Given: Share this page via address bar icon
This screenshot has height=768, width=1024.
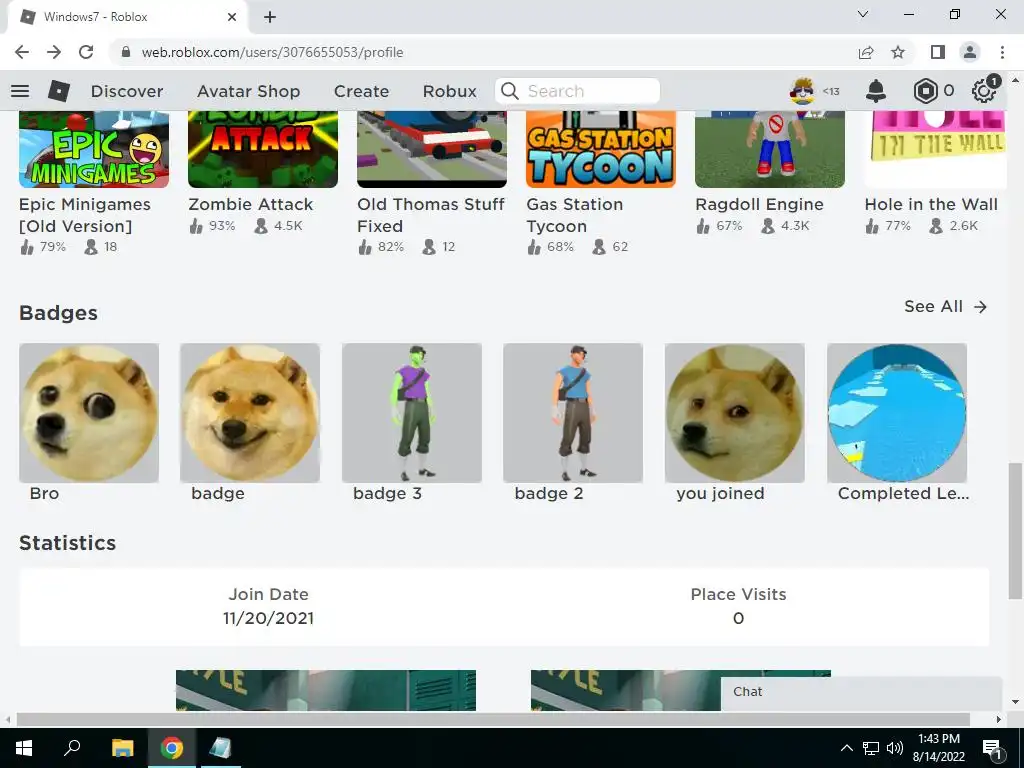Looking at the screenshot, I should click(866, 52).
